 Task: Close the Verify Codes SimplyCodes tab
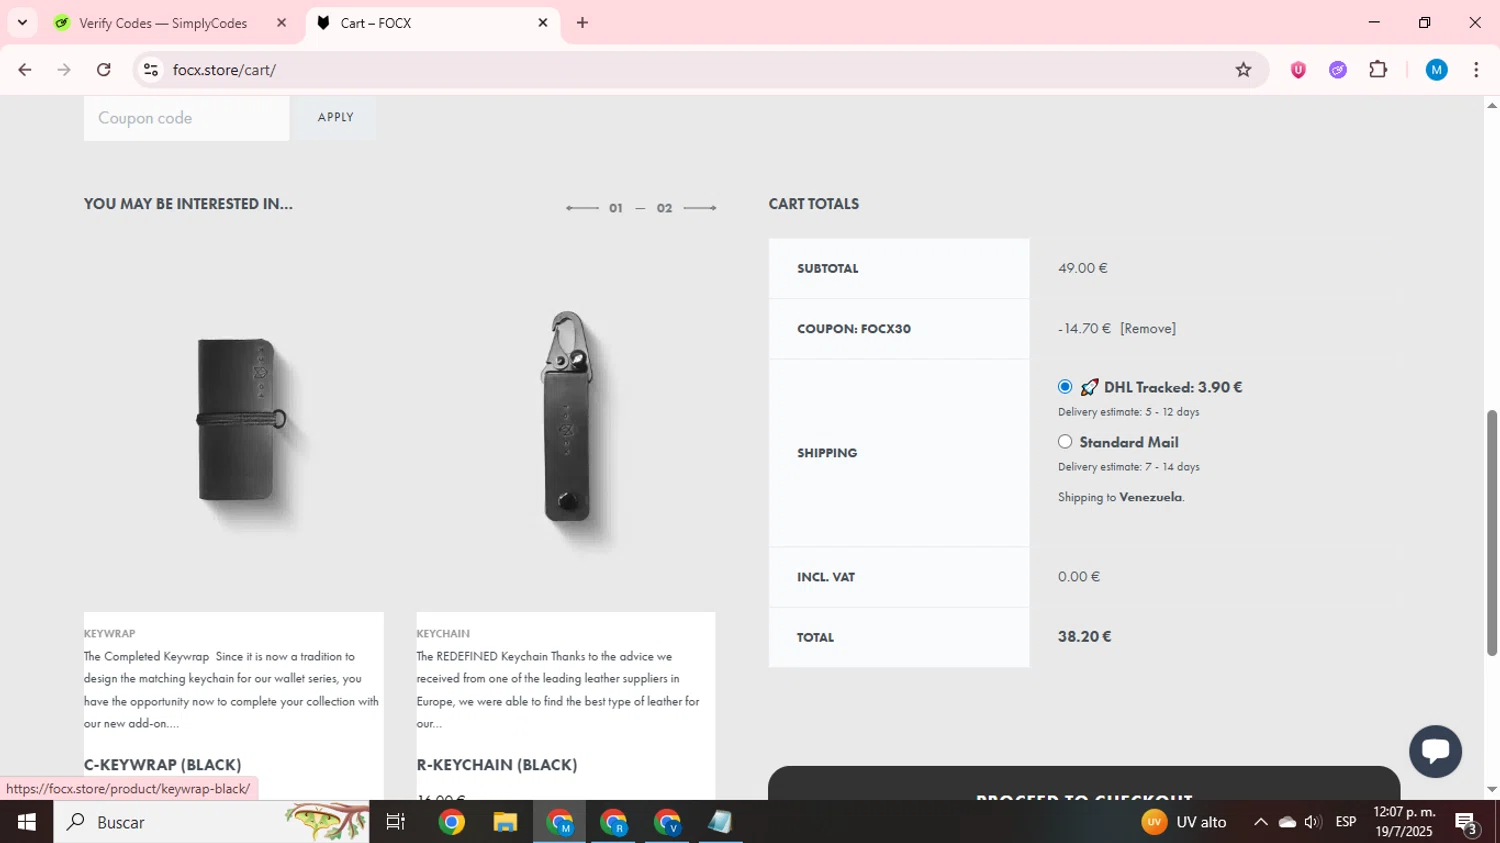(281, 23)
